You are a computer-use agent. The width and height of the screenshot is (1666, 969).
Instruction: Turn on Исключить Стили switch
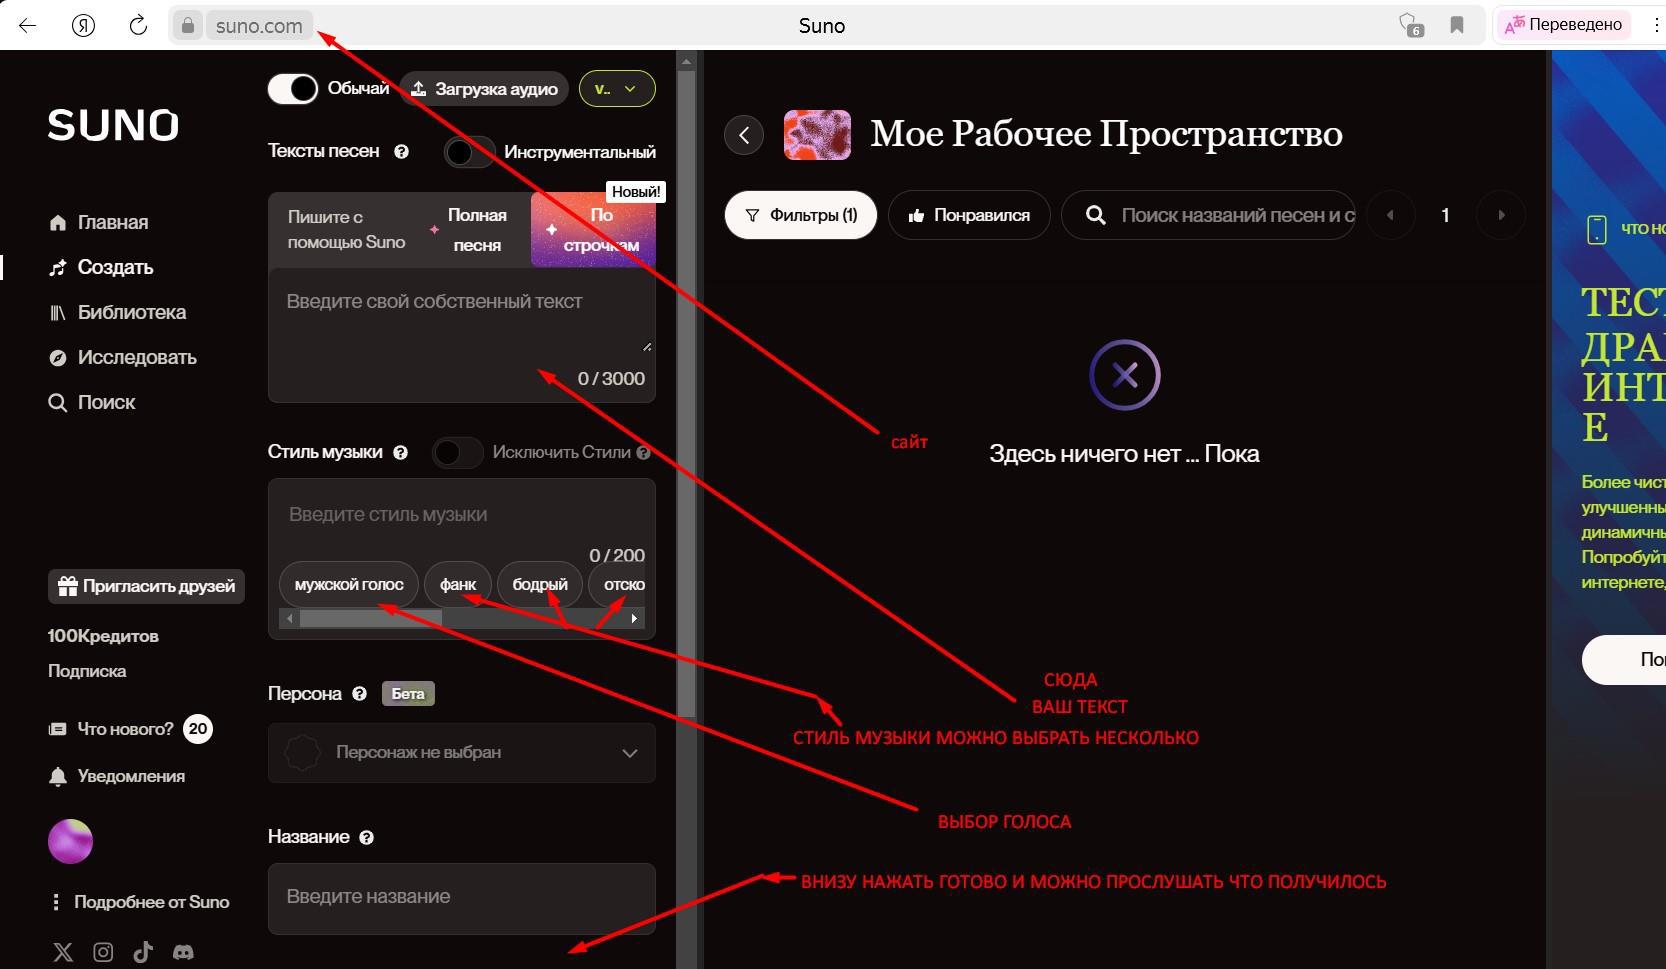click(x=457, y=453)
